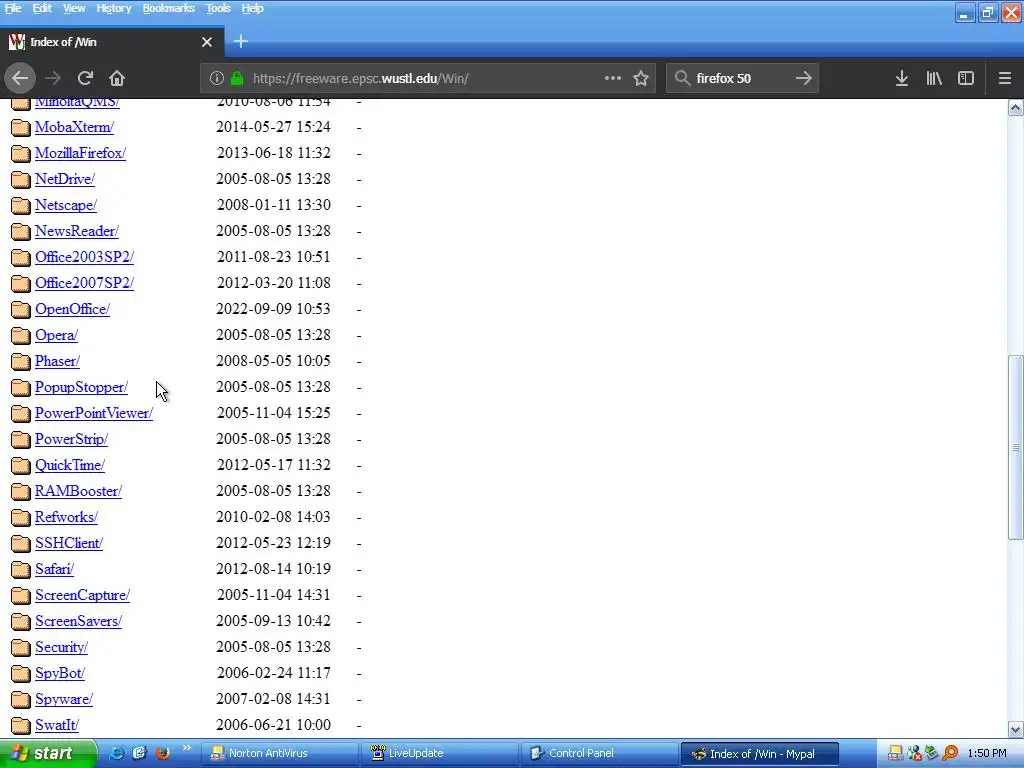Click the folder icon beside QuickTime
The image size is (1024, 768).
click(x=21, y=466)
